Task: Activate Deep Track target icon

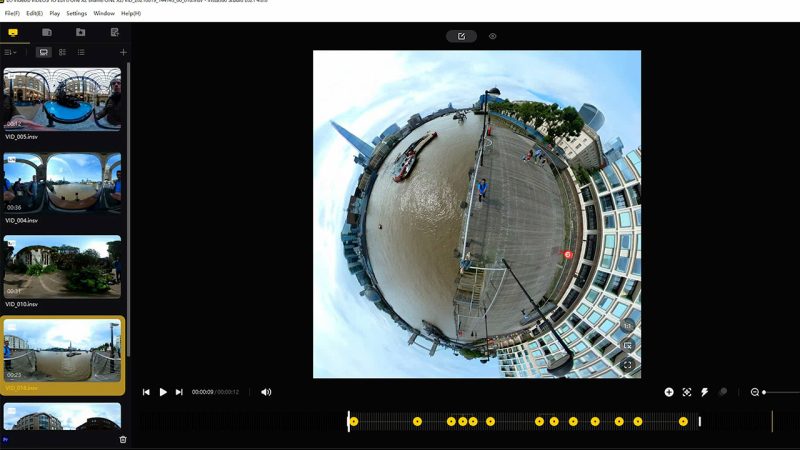Action: click(x=687, y=392)
